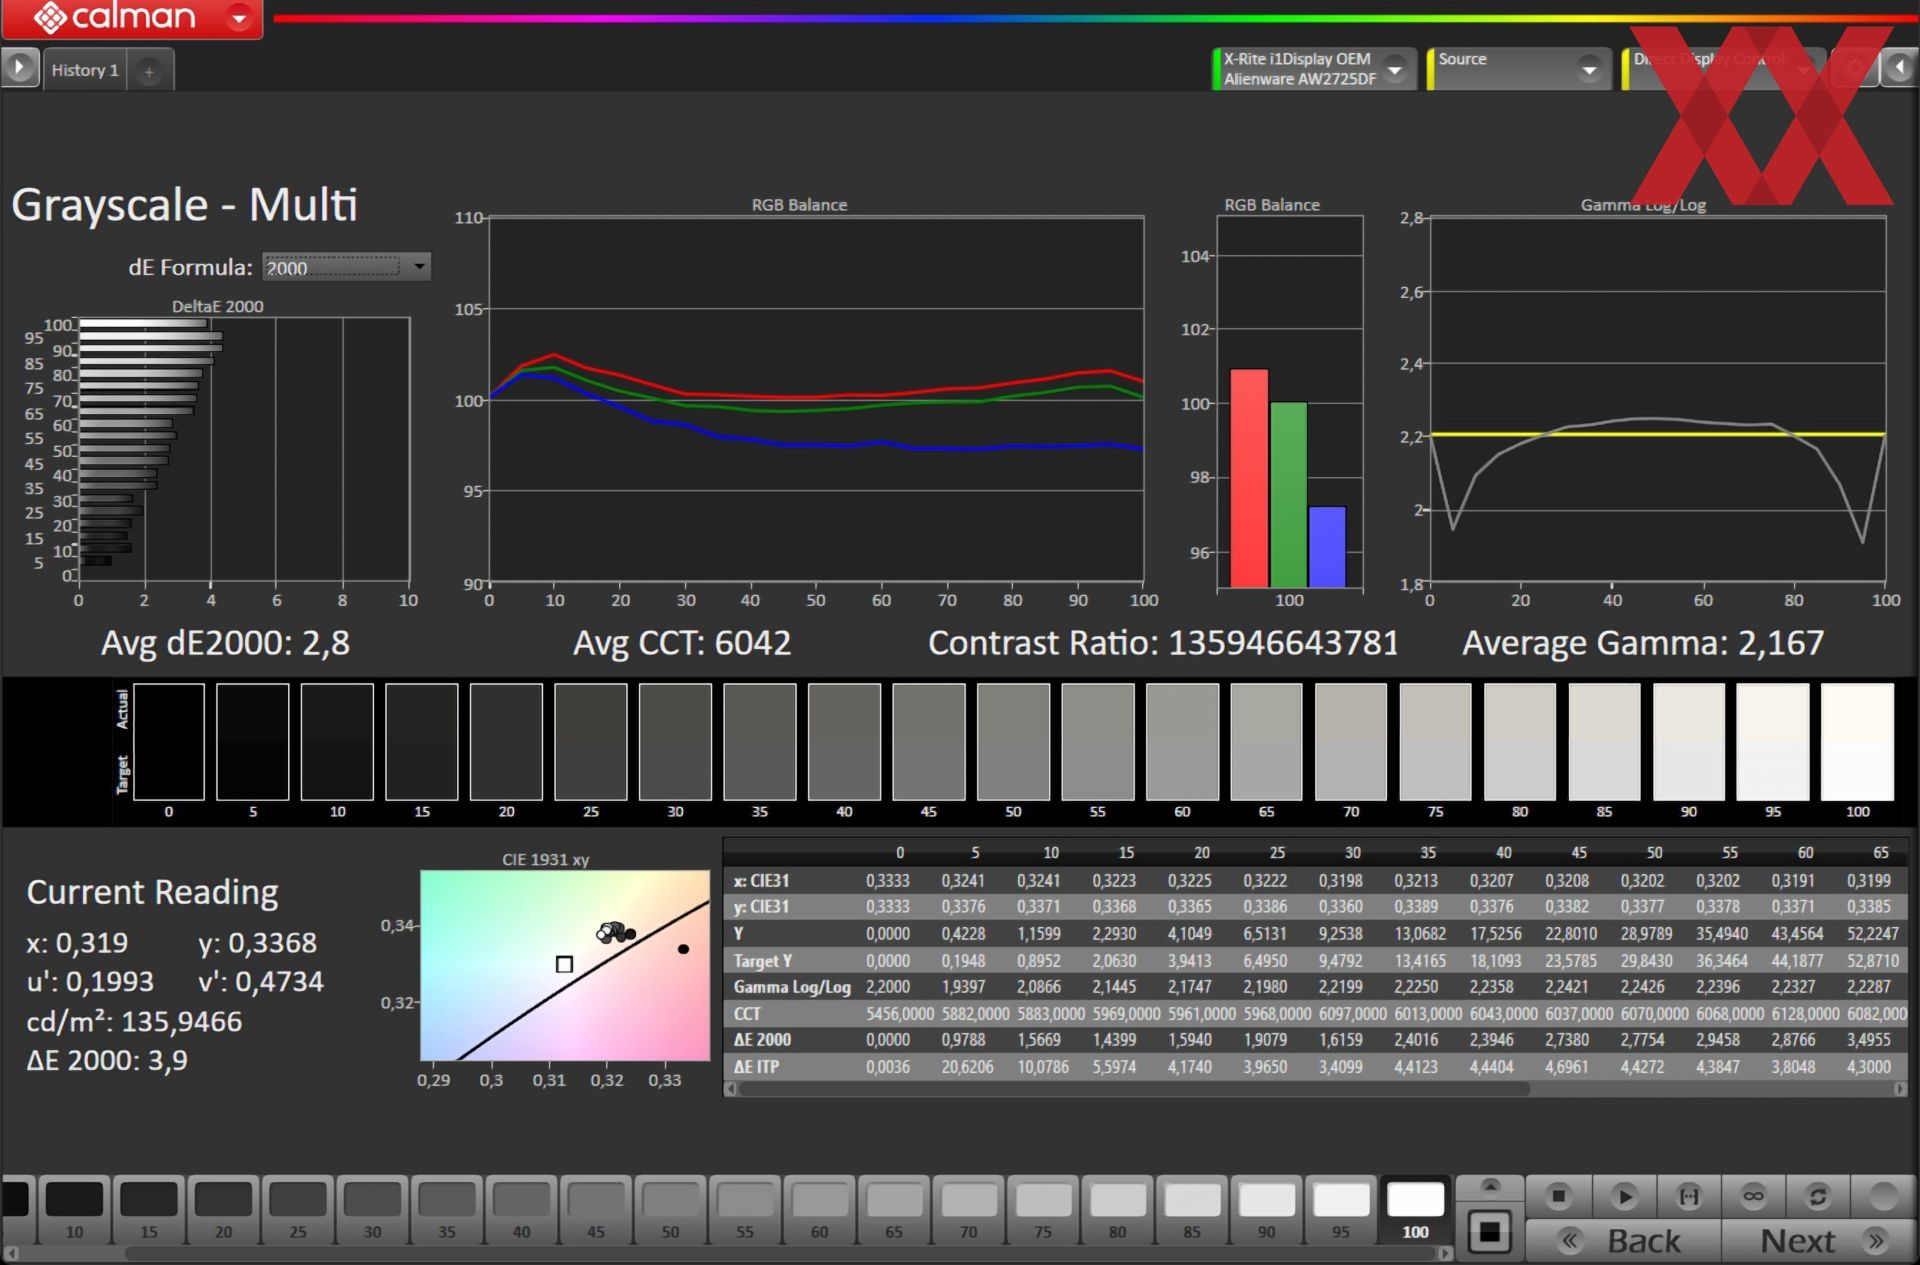Click the Actual/Target patch labeled 100

1858,742
